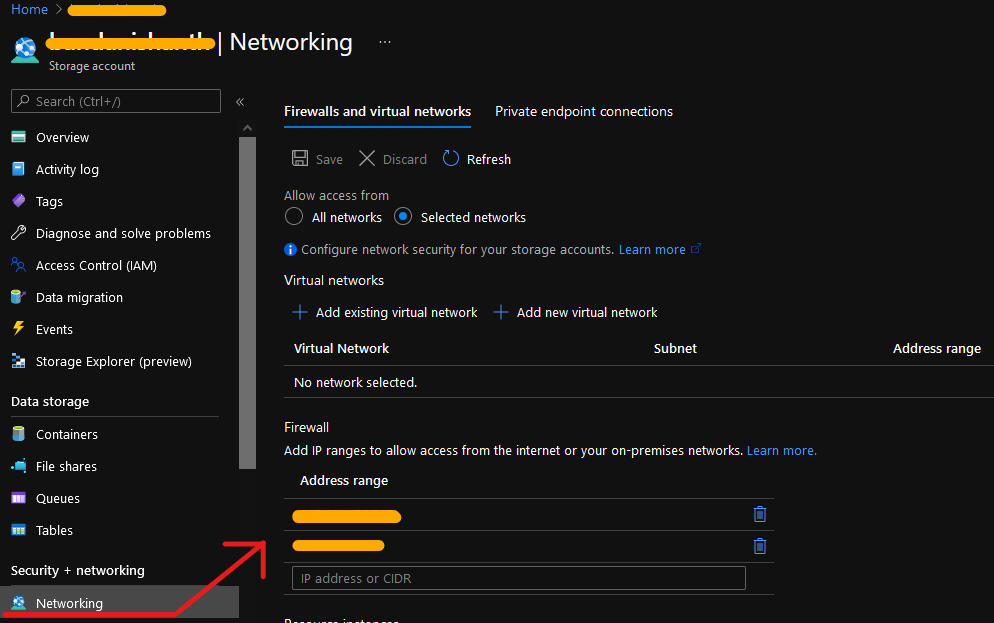
Task: Open the Overview page icon
Action: (x=18, y=137)
